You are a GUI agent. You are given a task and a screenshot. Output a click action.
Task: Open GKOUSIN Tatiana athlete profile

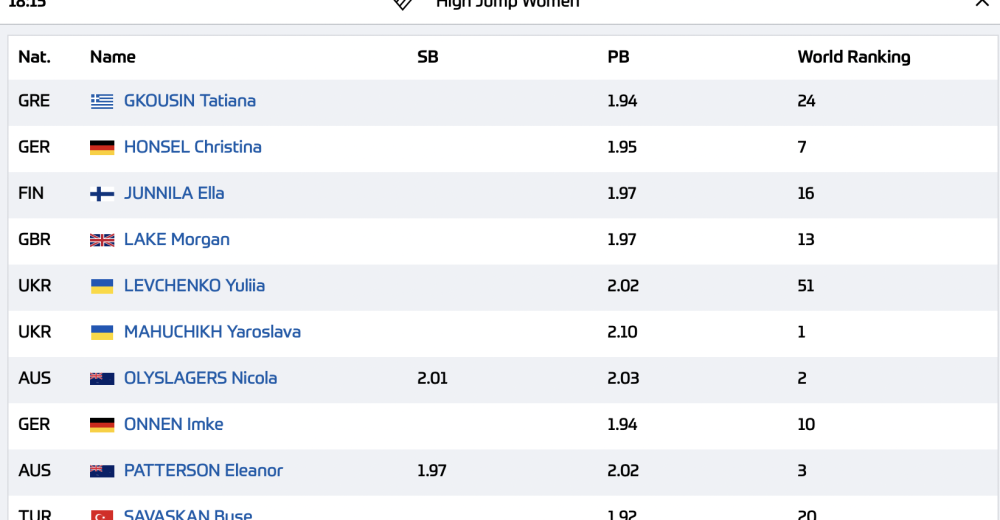pos(189,101)
